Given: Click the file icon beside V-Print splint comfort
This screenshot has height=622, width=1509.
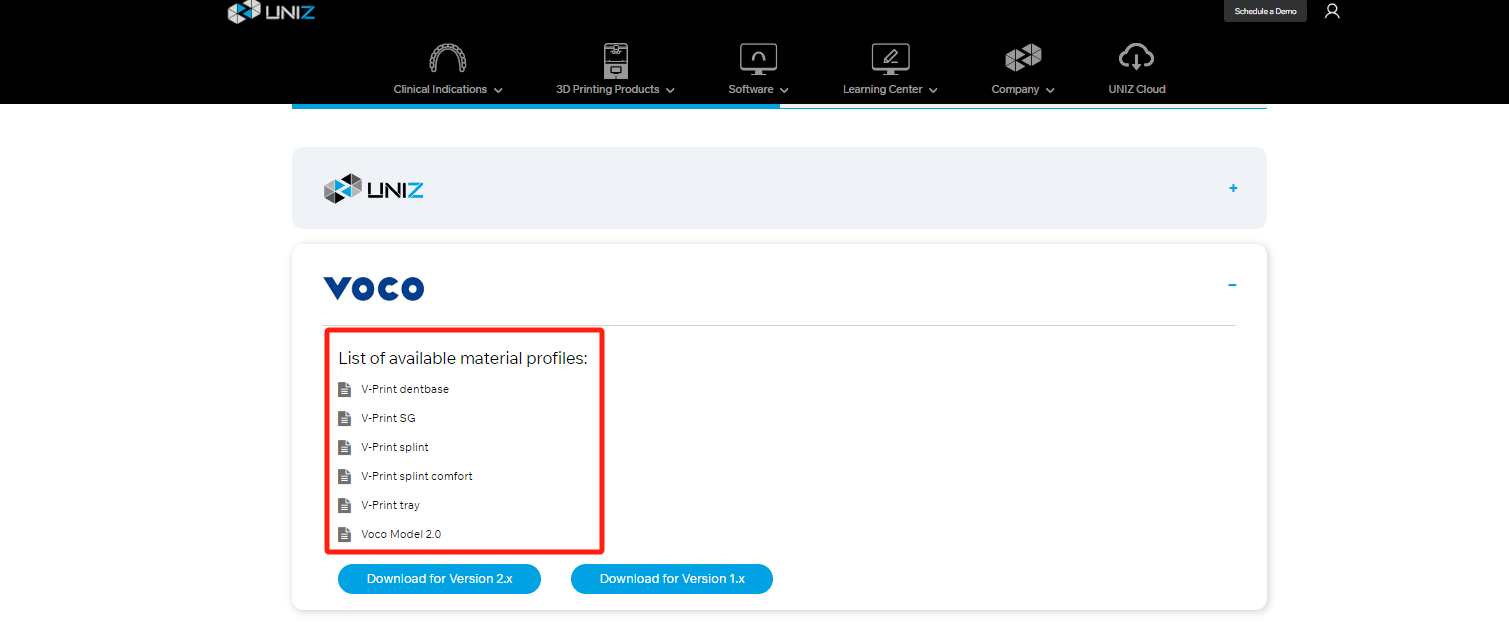Looking at the screenshot, I should pyautogui.click(x=345, y=476).
